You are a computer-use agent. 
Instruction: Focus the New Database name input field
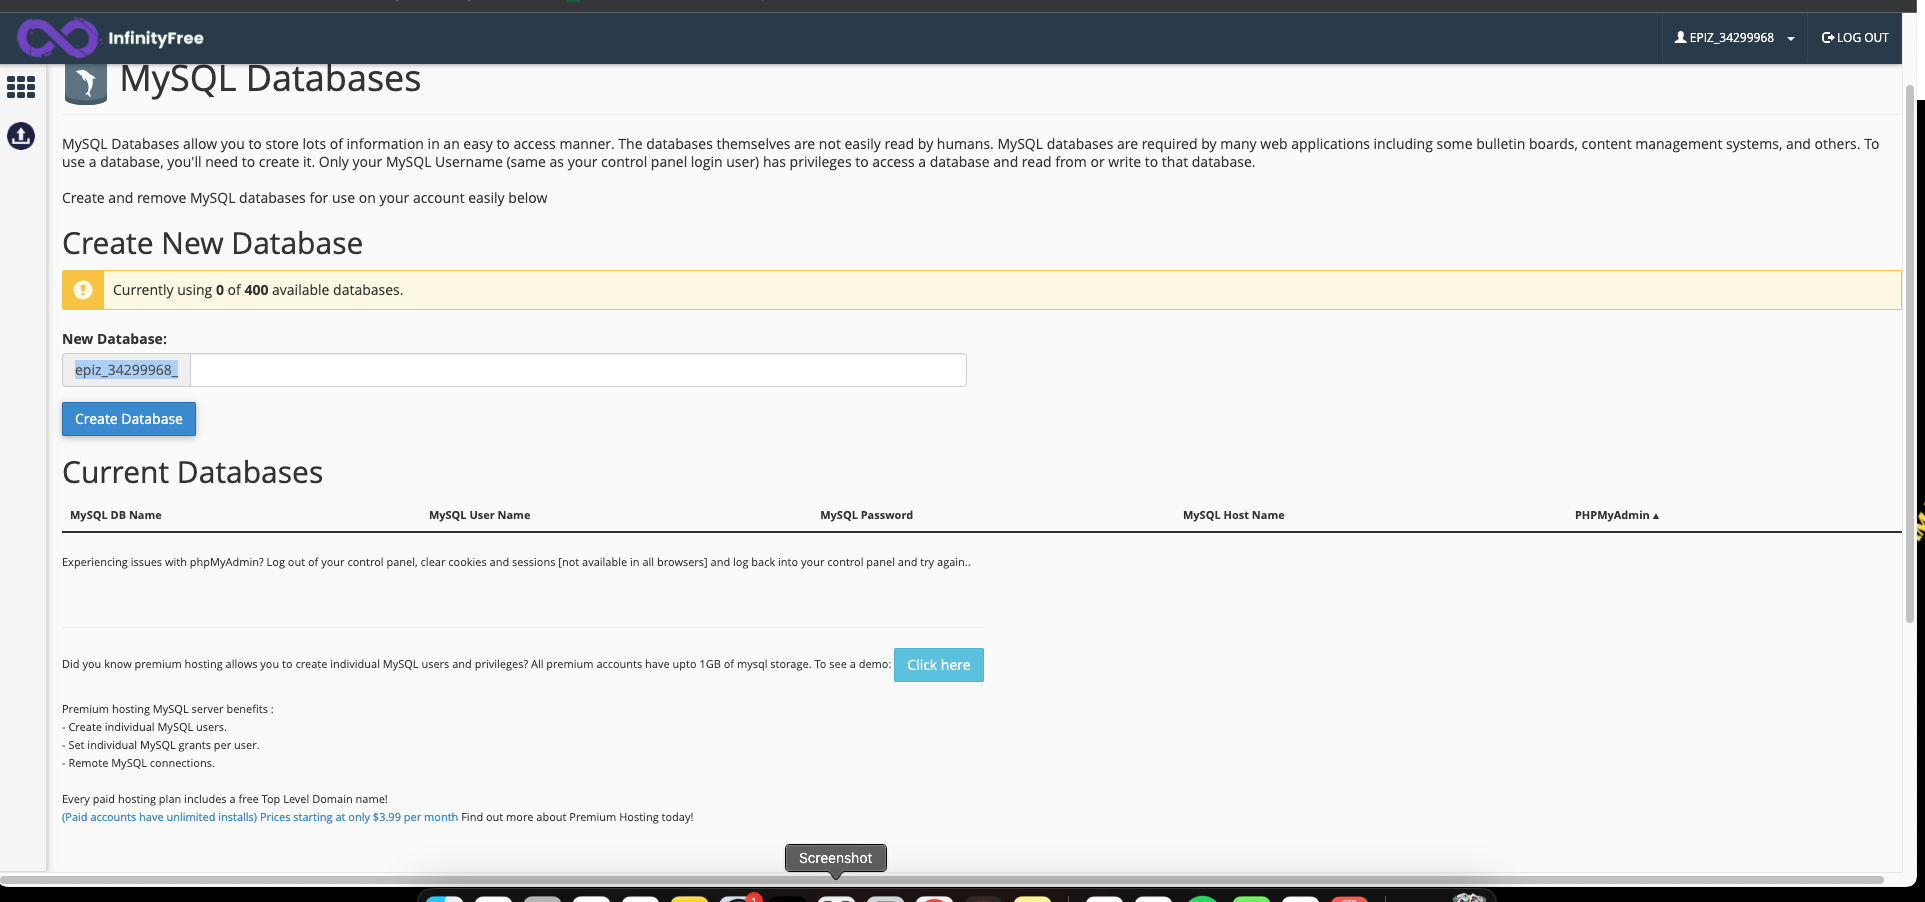click(x=578, y=370)
